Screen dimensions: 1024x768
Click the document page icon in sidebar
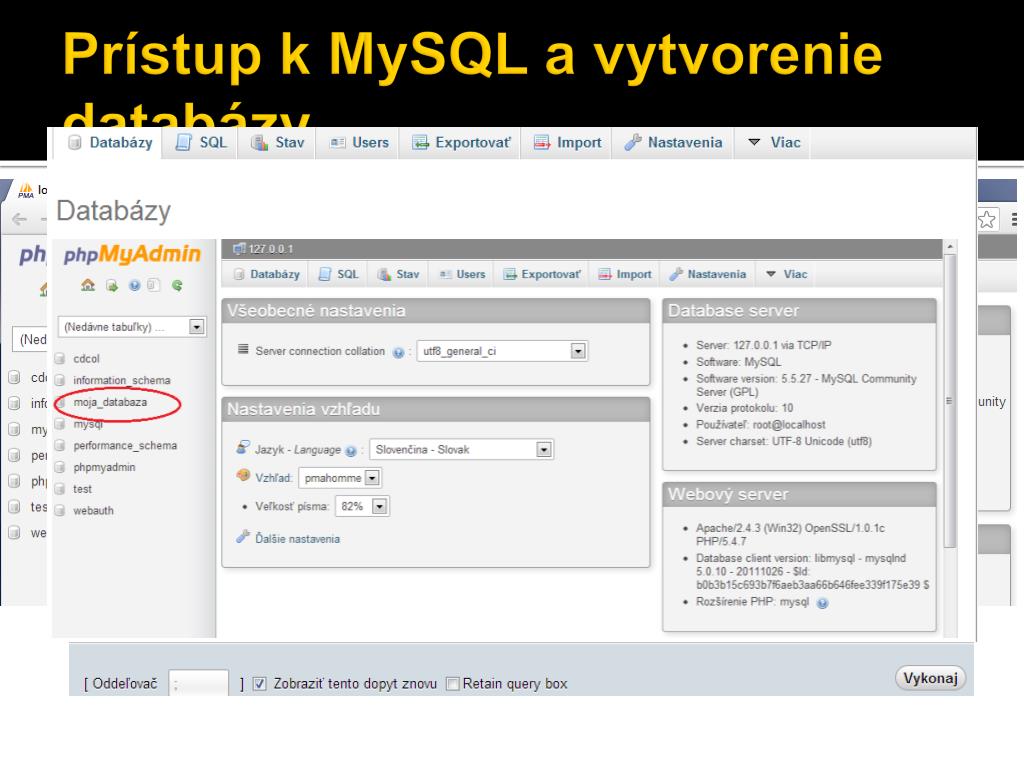tap(153, 285)
